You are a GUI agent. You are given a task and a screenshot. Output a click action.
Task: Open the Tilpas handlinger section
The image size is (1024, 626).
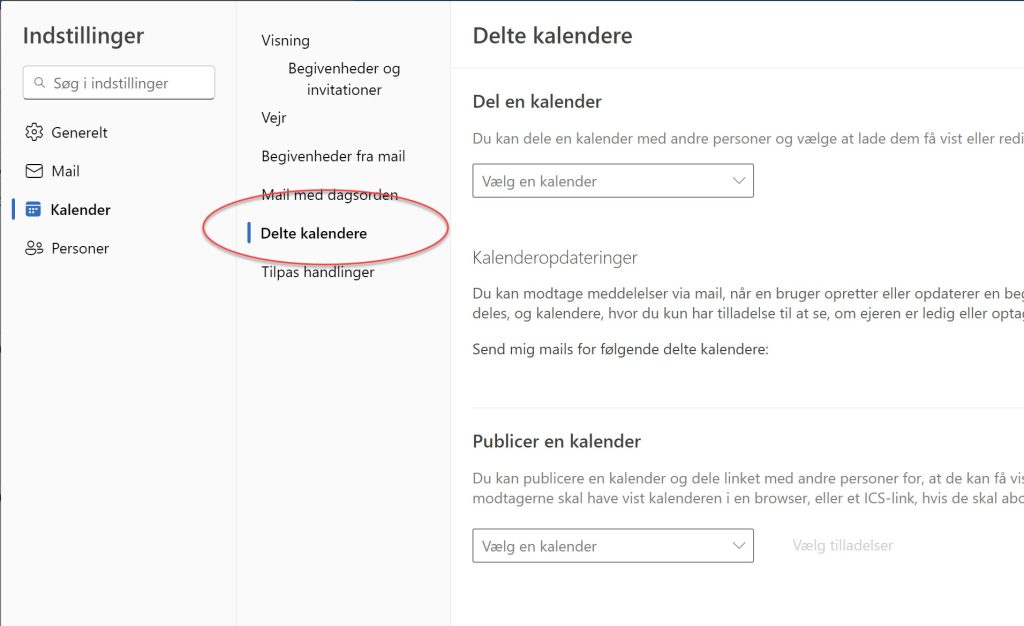click(317, 272)
